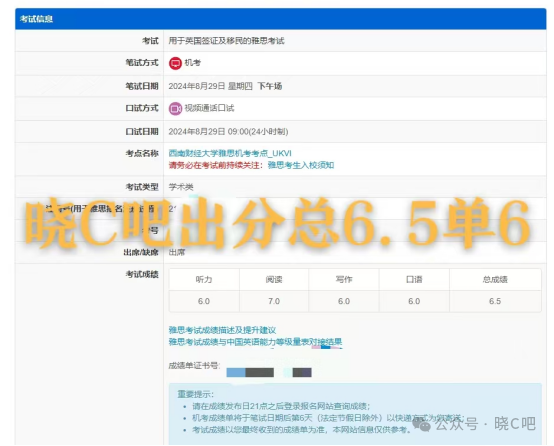Image resolution: width=554 pixels, height=446 pixels.
Task: Select the 听力 score column header
Action: (x=204, y=280)
